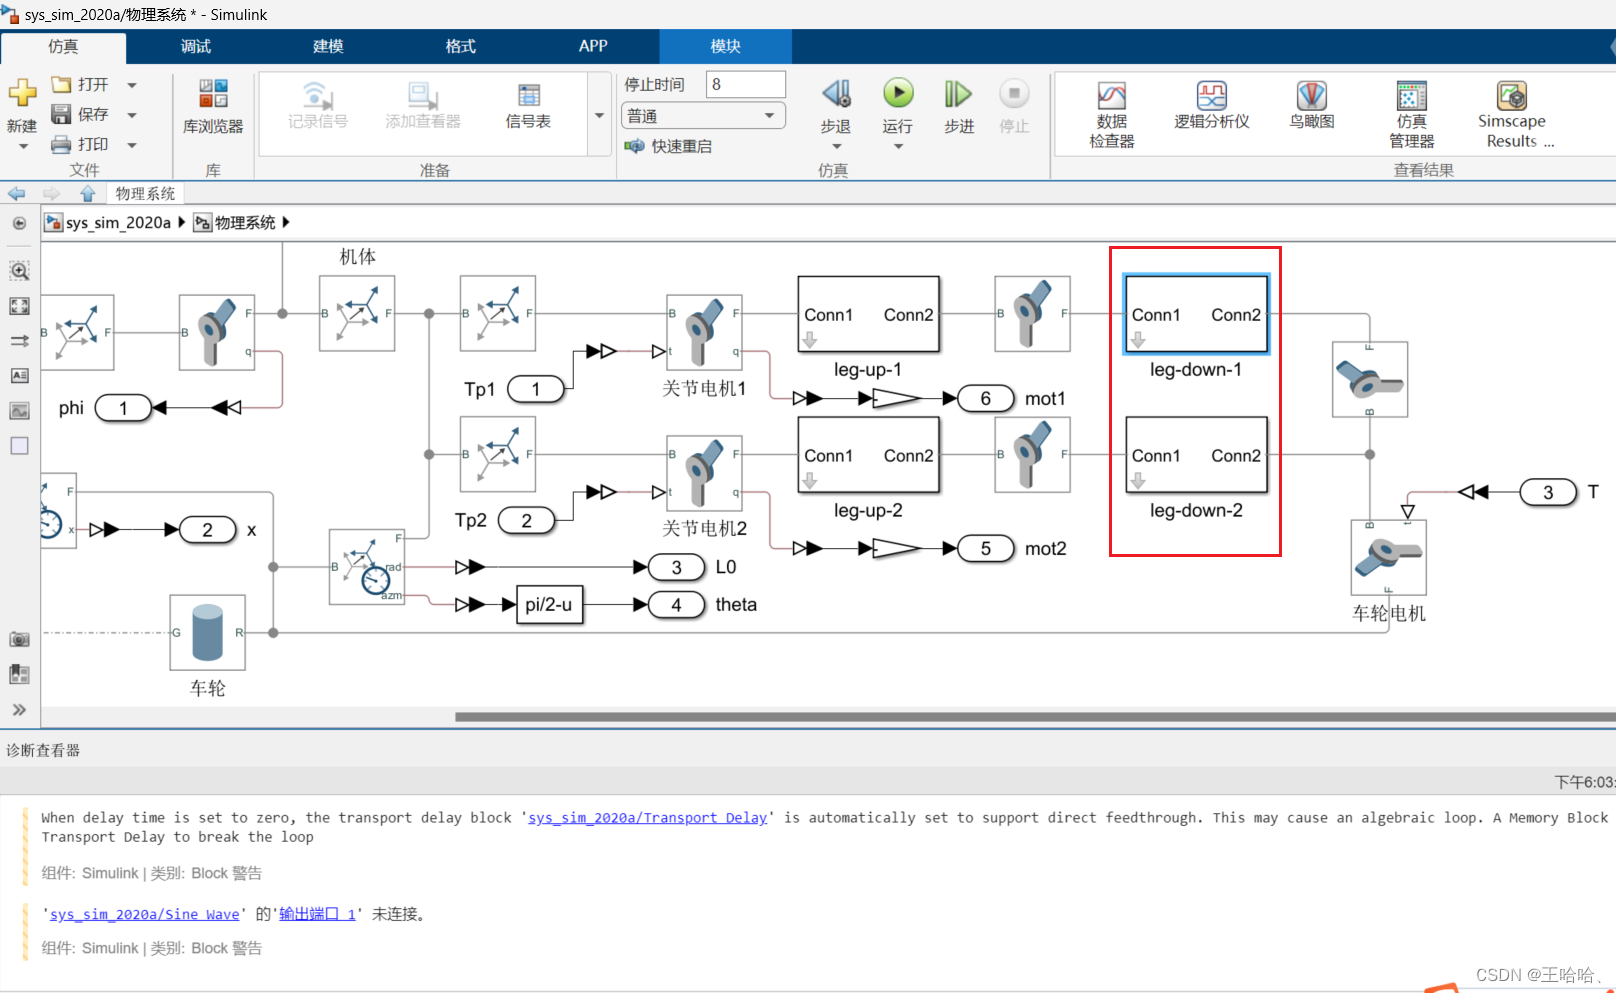The height and width of the screenshot is (993, 1616).
Task: Select the 关节电机2 joint block
Action: 704,473
